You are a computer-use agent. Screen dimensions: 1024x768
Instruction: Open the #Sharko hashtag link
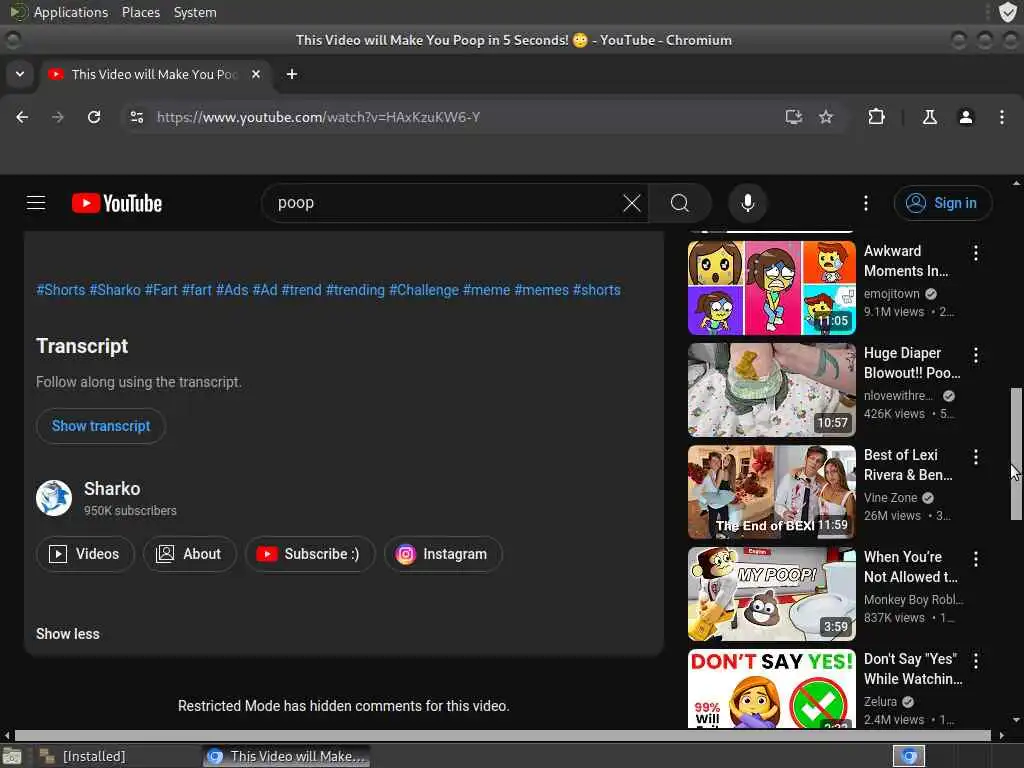pyautogui.click(x=115, y=290)
